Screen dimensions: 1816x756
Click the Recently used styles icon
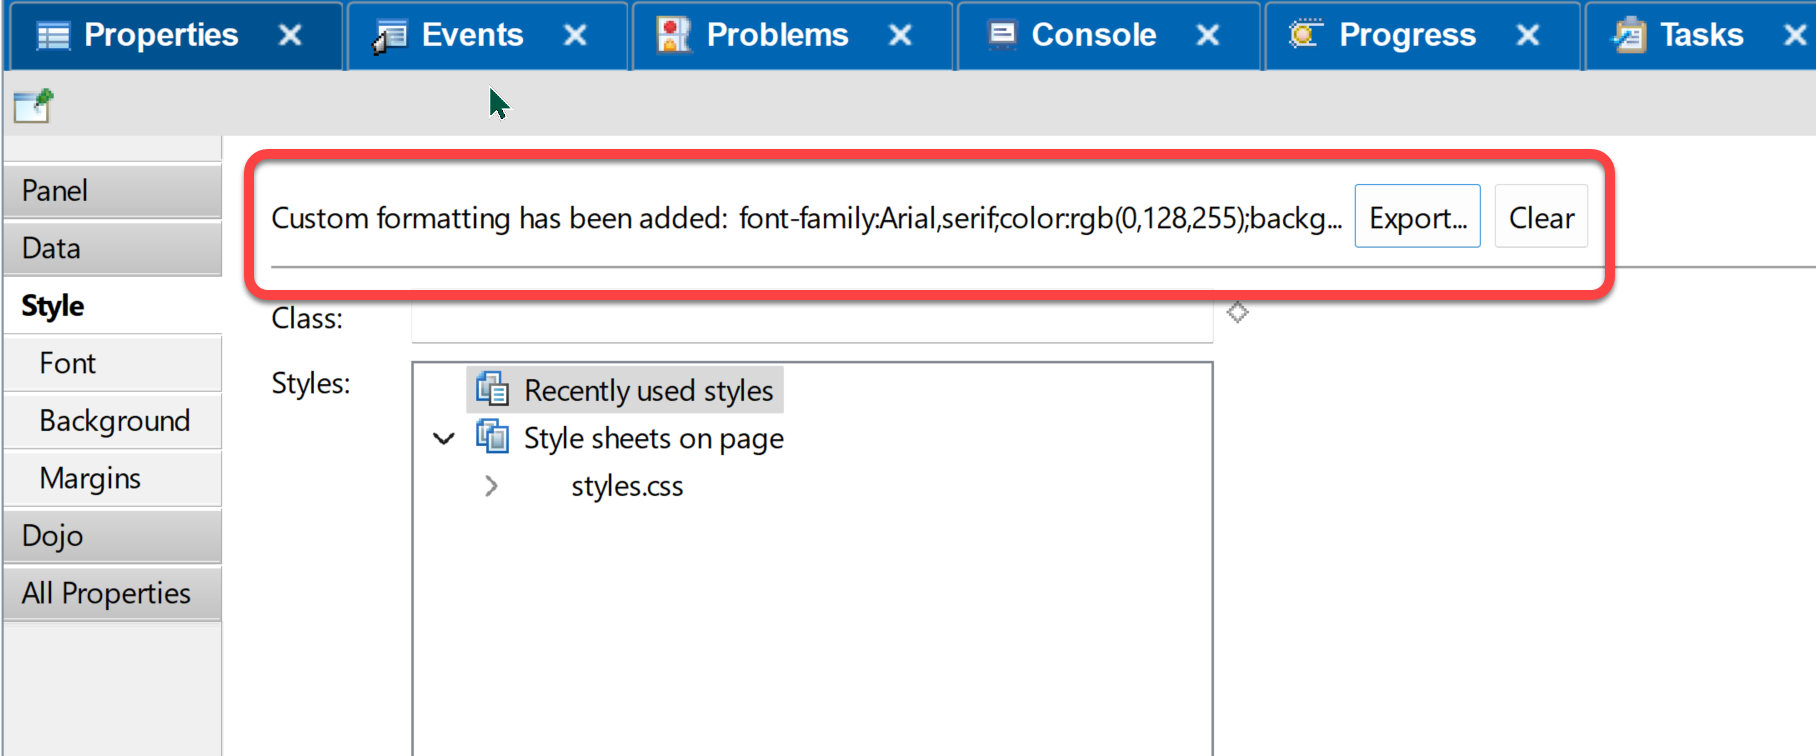(492, 389)
